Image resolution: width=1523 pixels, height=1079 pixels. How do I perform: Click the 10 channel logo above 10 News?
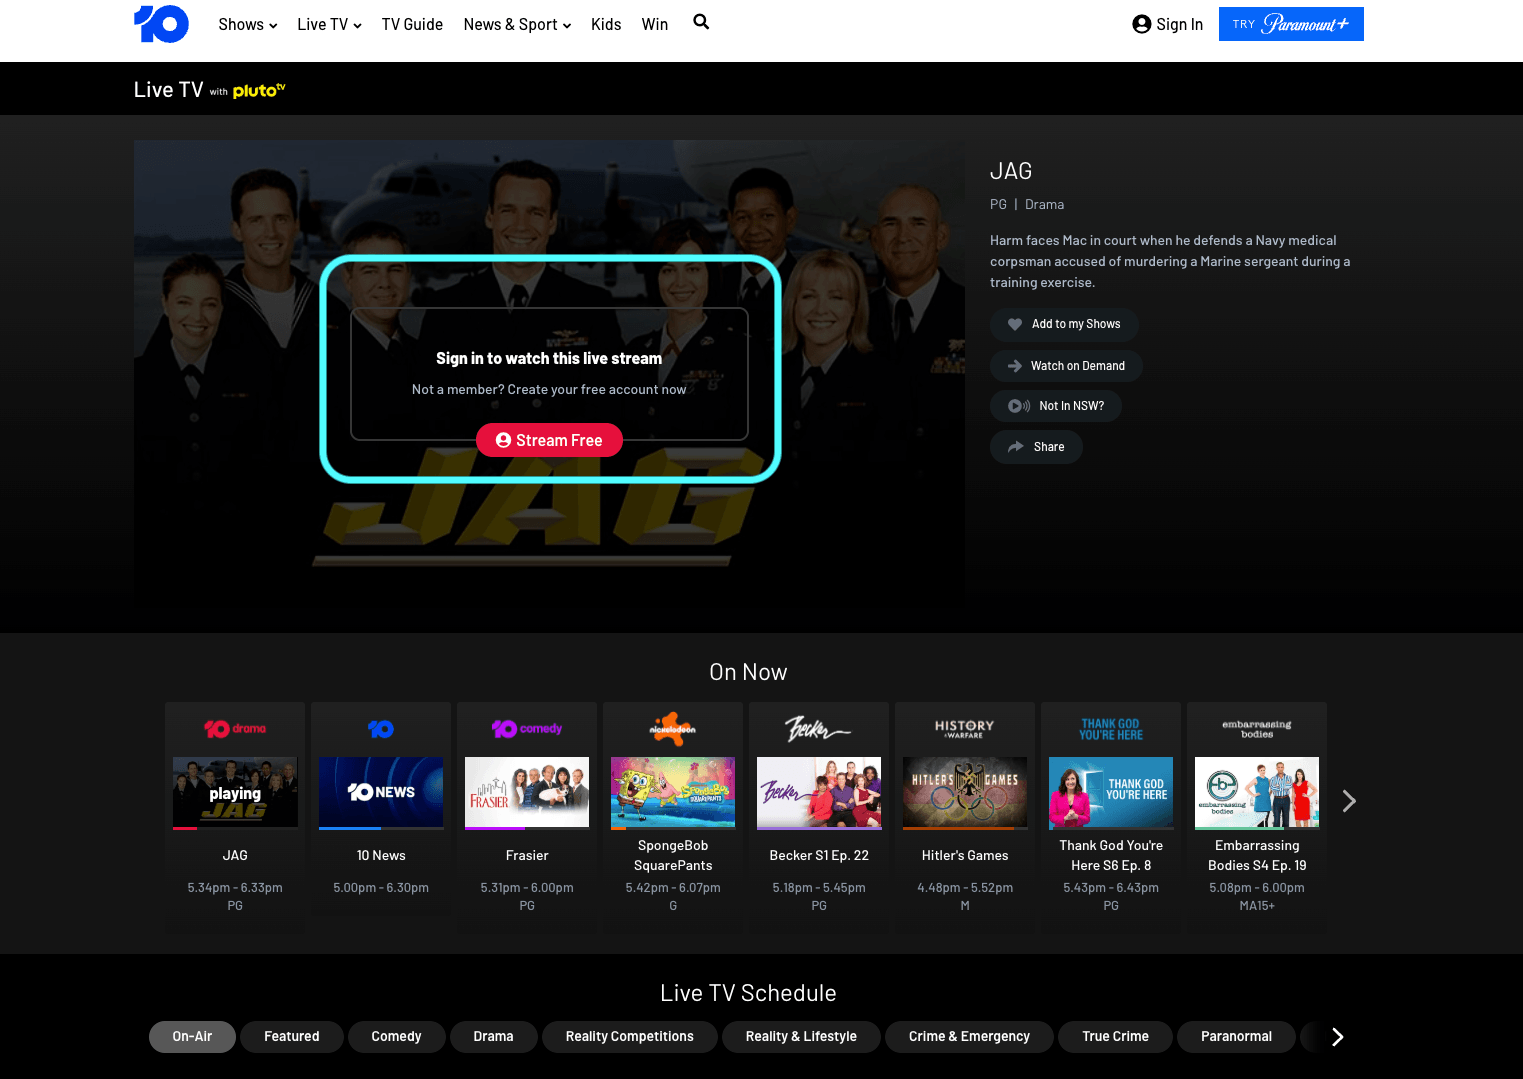tap(381, 729)
